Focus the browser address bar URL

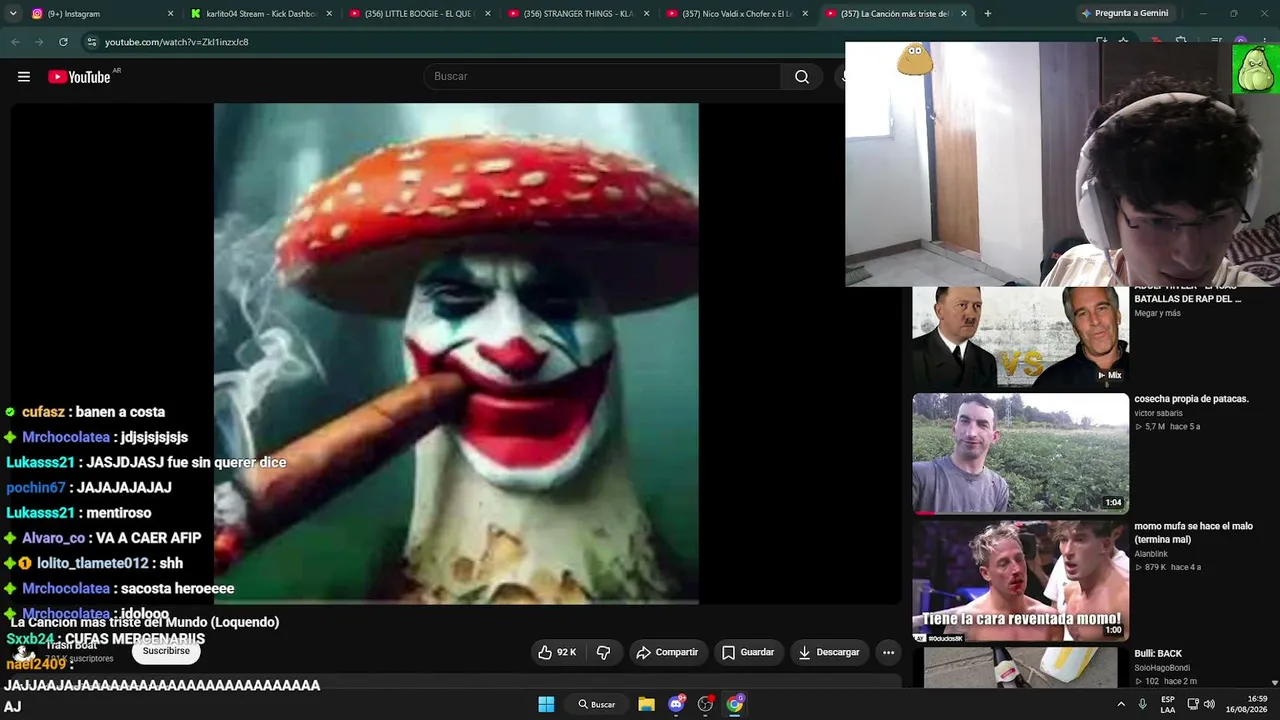(177, 42)
